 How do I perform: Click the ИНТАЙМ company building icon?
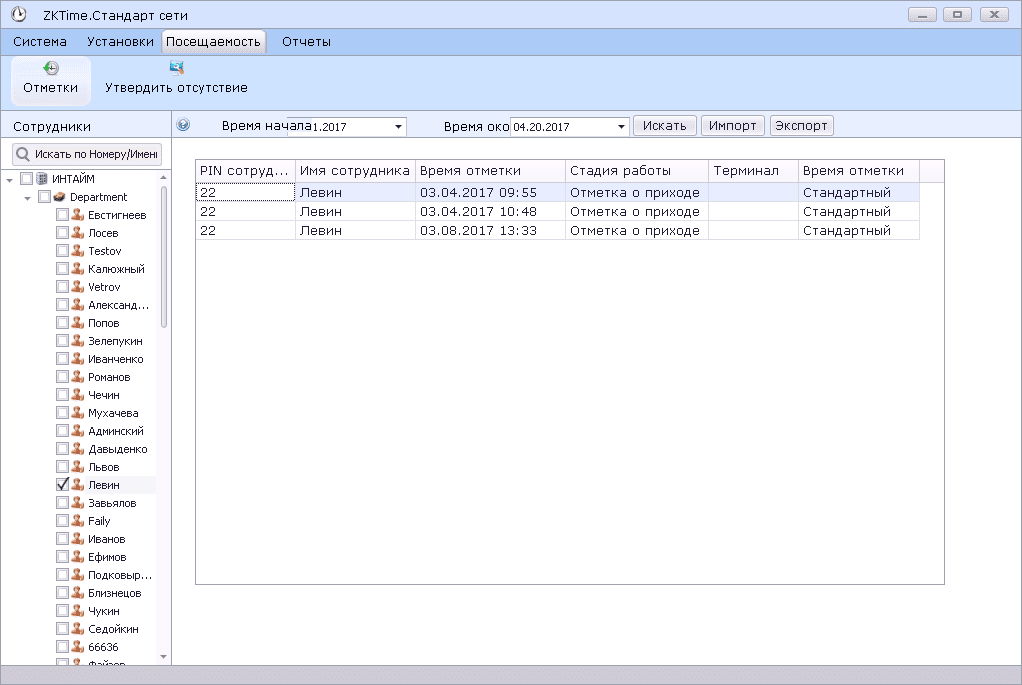coord(42,179)
